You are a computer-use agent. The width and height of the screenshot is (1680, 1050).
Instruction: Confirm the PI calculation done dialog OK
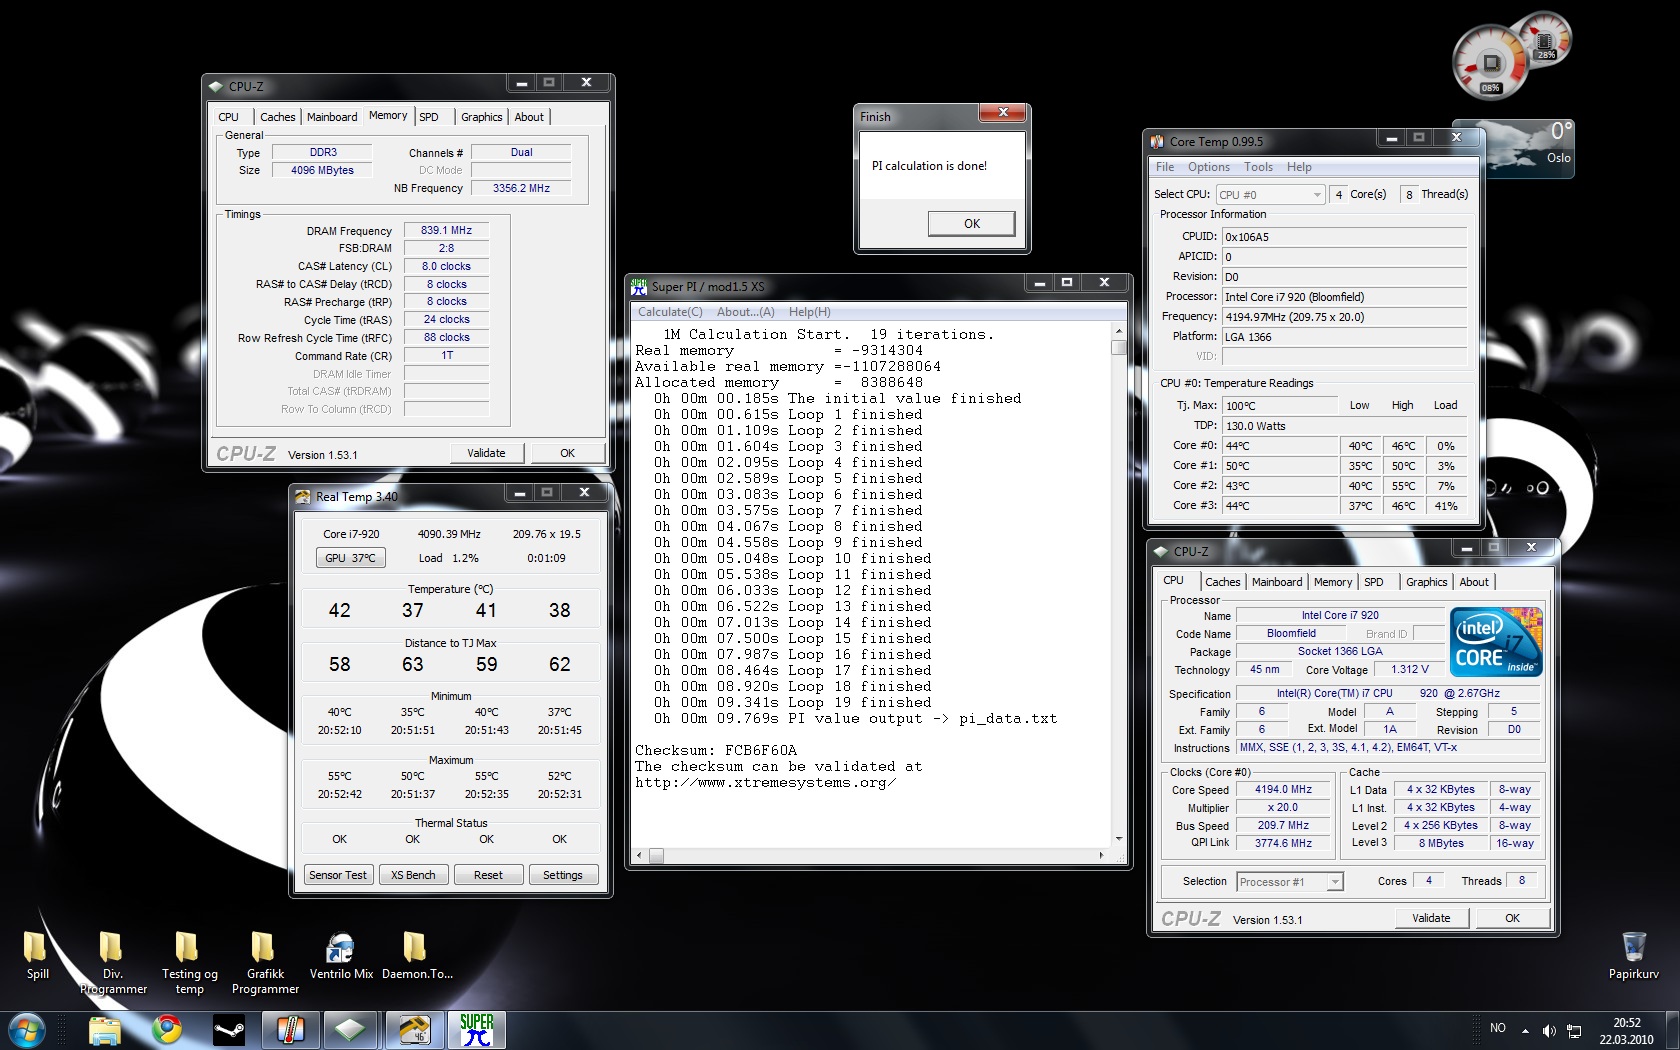971,224
